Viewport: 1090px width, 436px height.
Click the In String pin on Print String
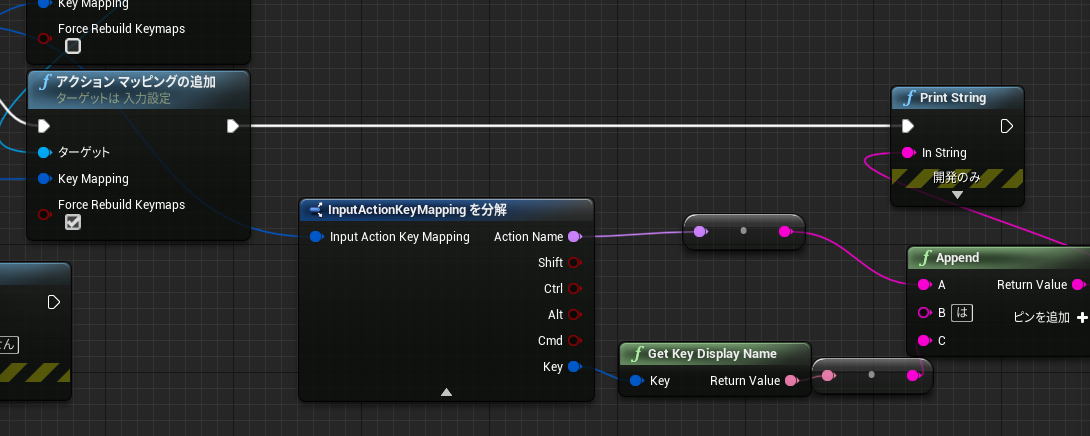tap(907, 152)
